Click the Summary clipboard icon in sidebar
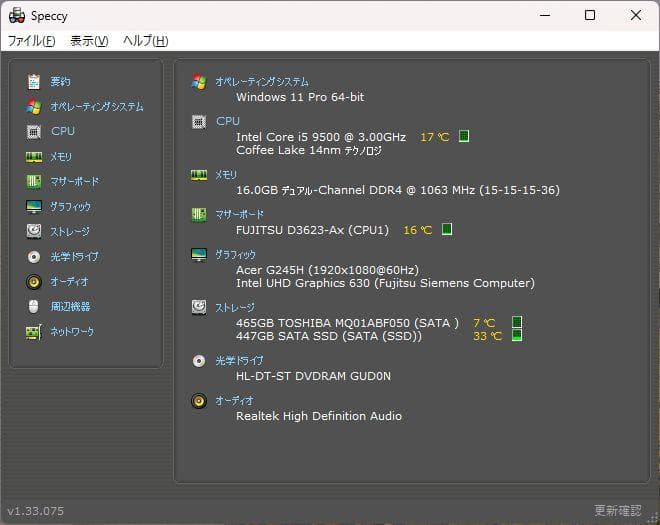 click(x=34, y=82)
